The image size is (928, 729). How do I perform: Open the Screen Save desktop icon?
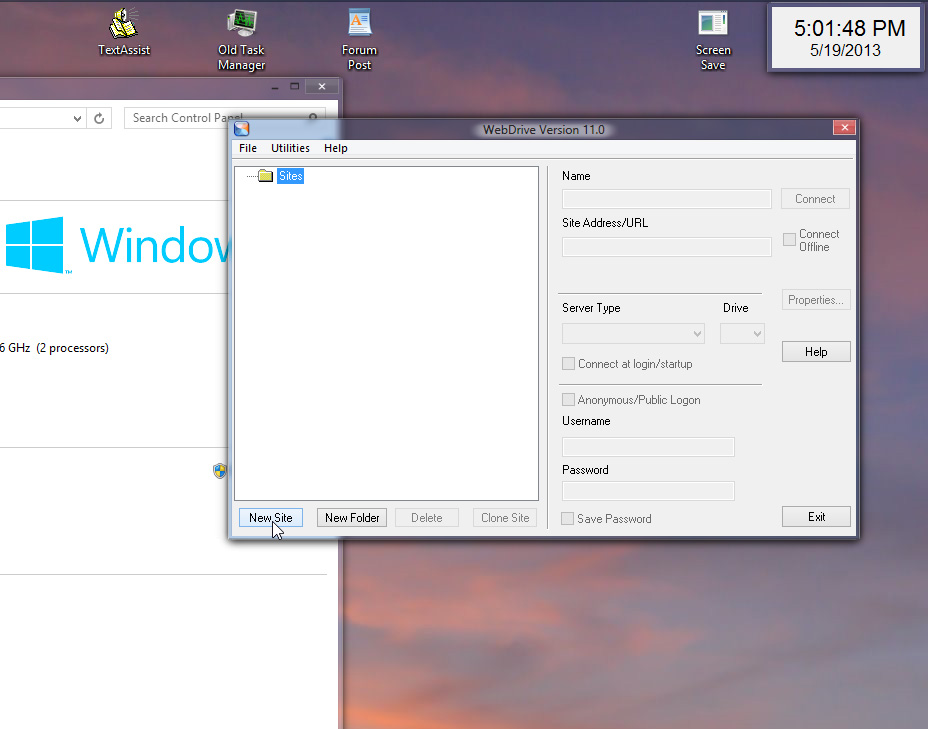pyautogui.click(x=713, y=40)
